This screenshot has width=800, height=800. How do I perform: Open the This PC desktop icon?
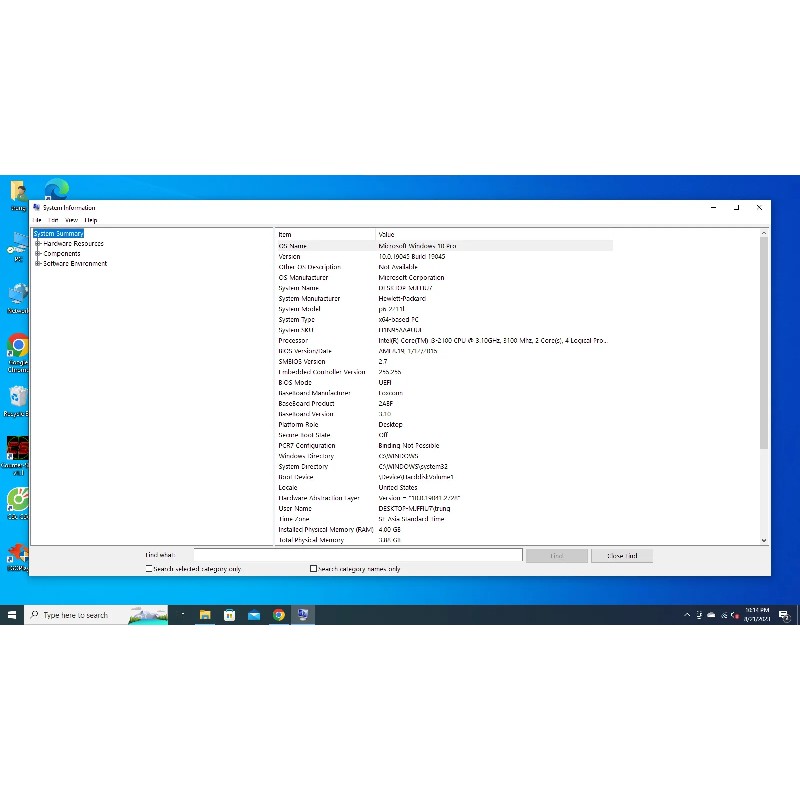tap(18, 246)
